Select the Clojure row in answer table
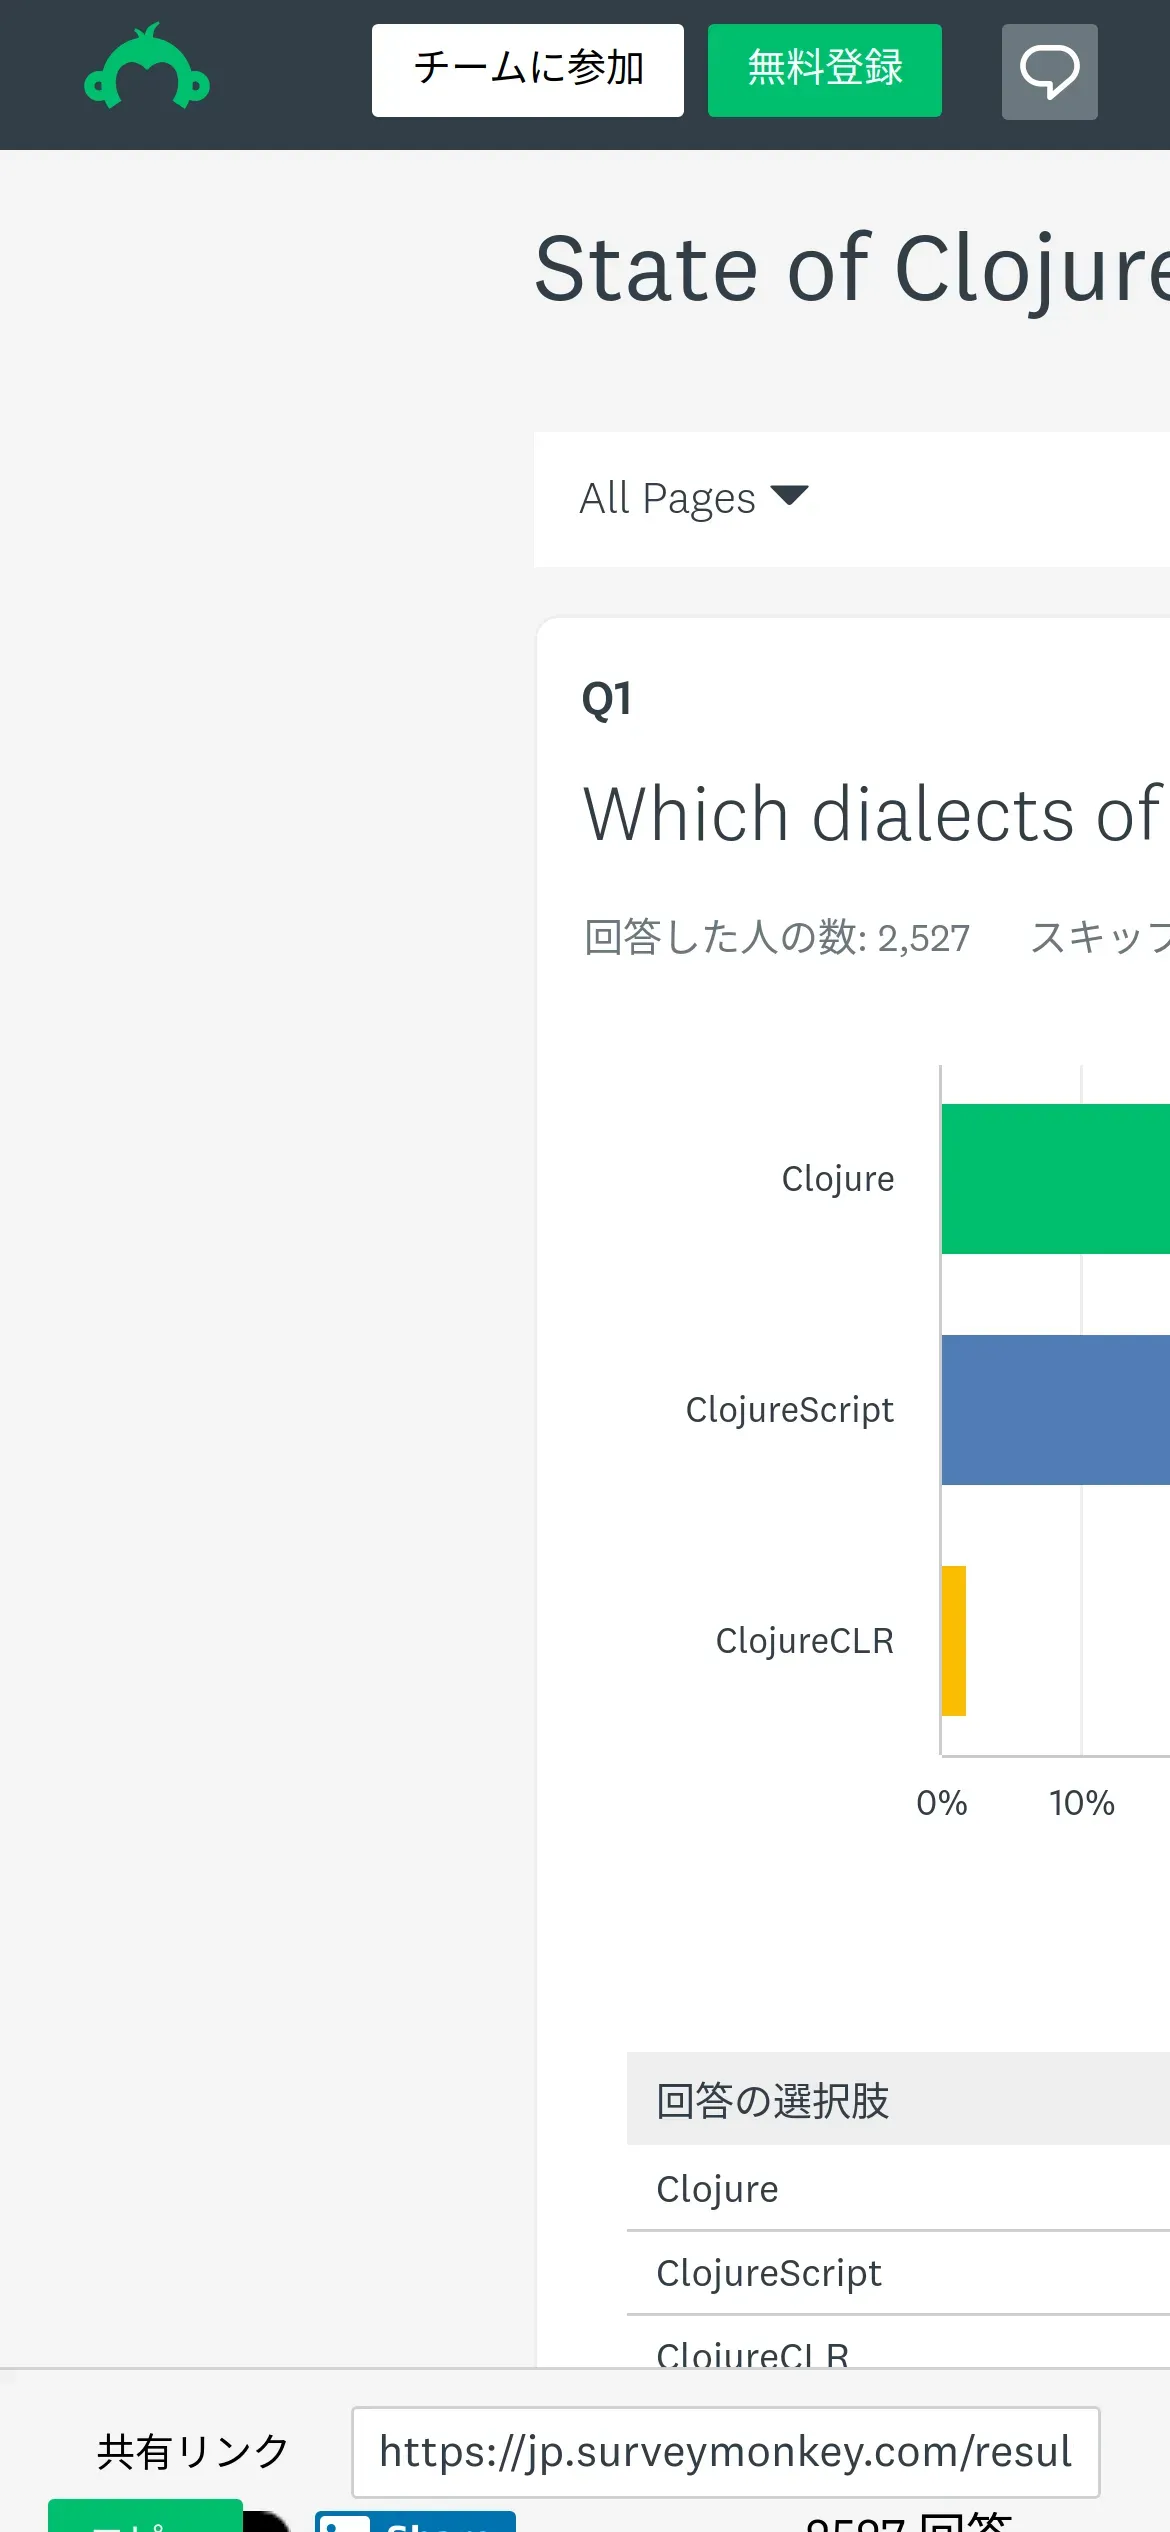This screenshot has height=2532, width=1170. [x=717, y=2189]
